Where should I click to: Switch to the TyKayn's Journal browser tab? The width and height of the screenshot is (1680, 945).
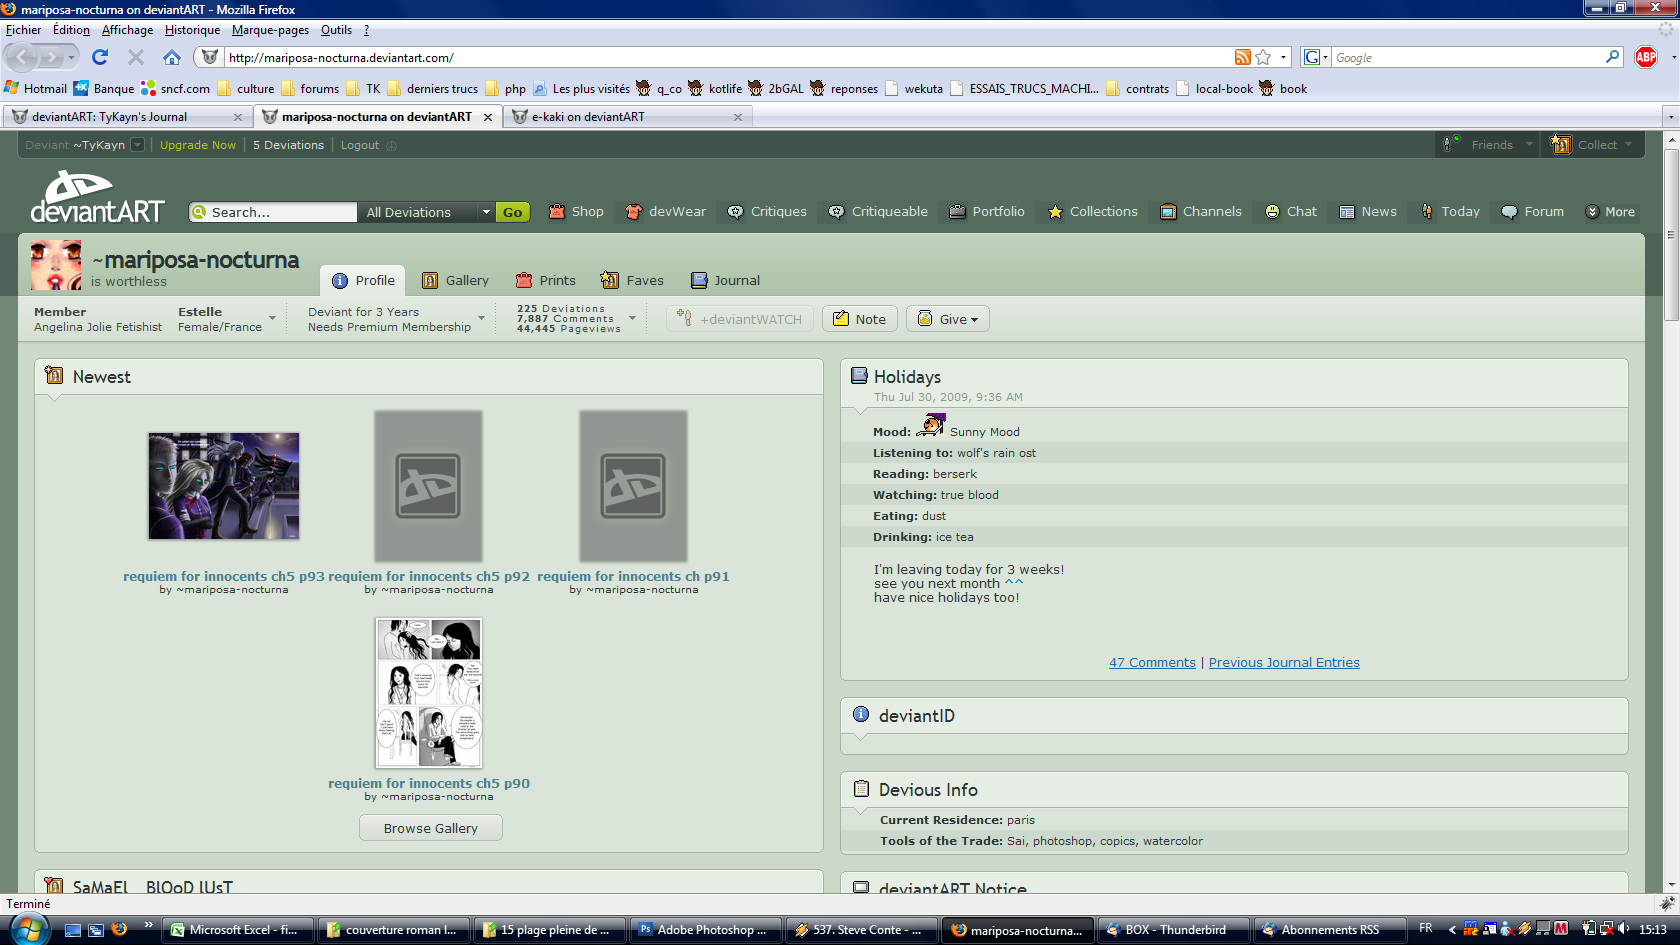click(127, 117)
